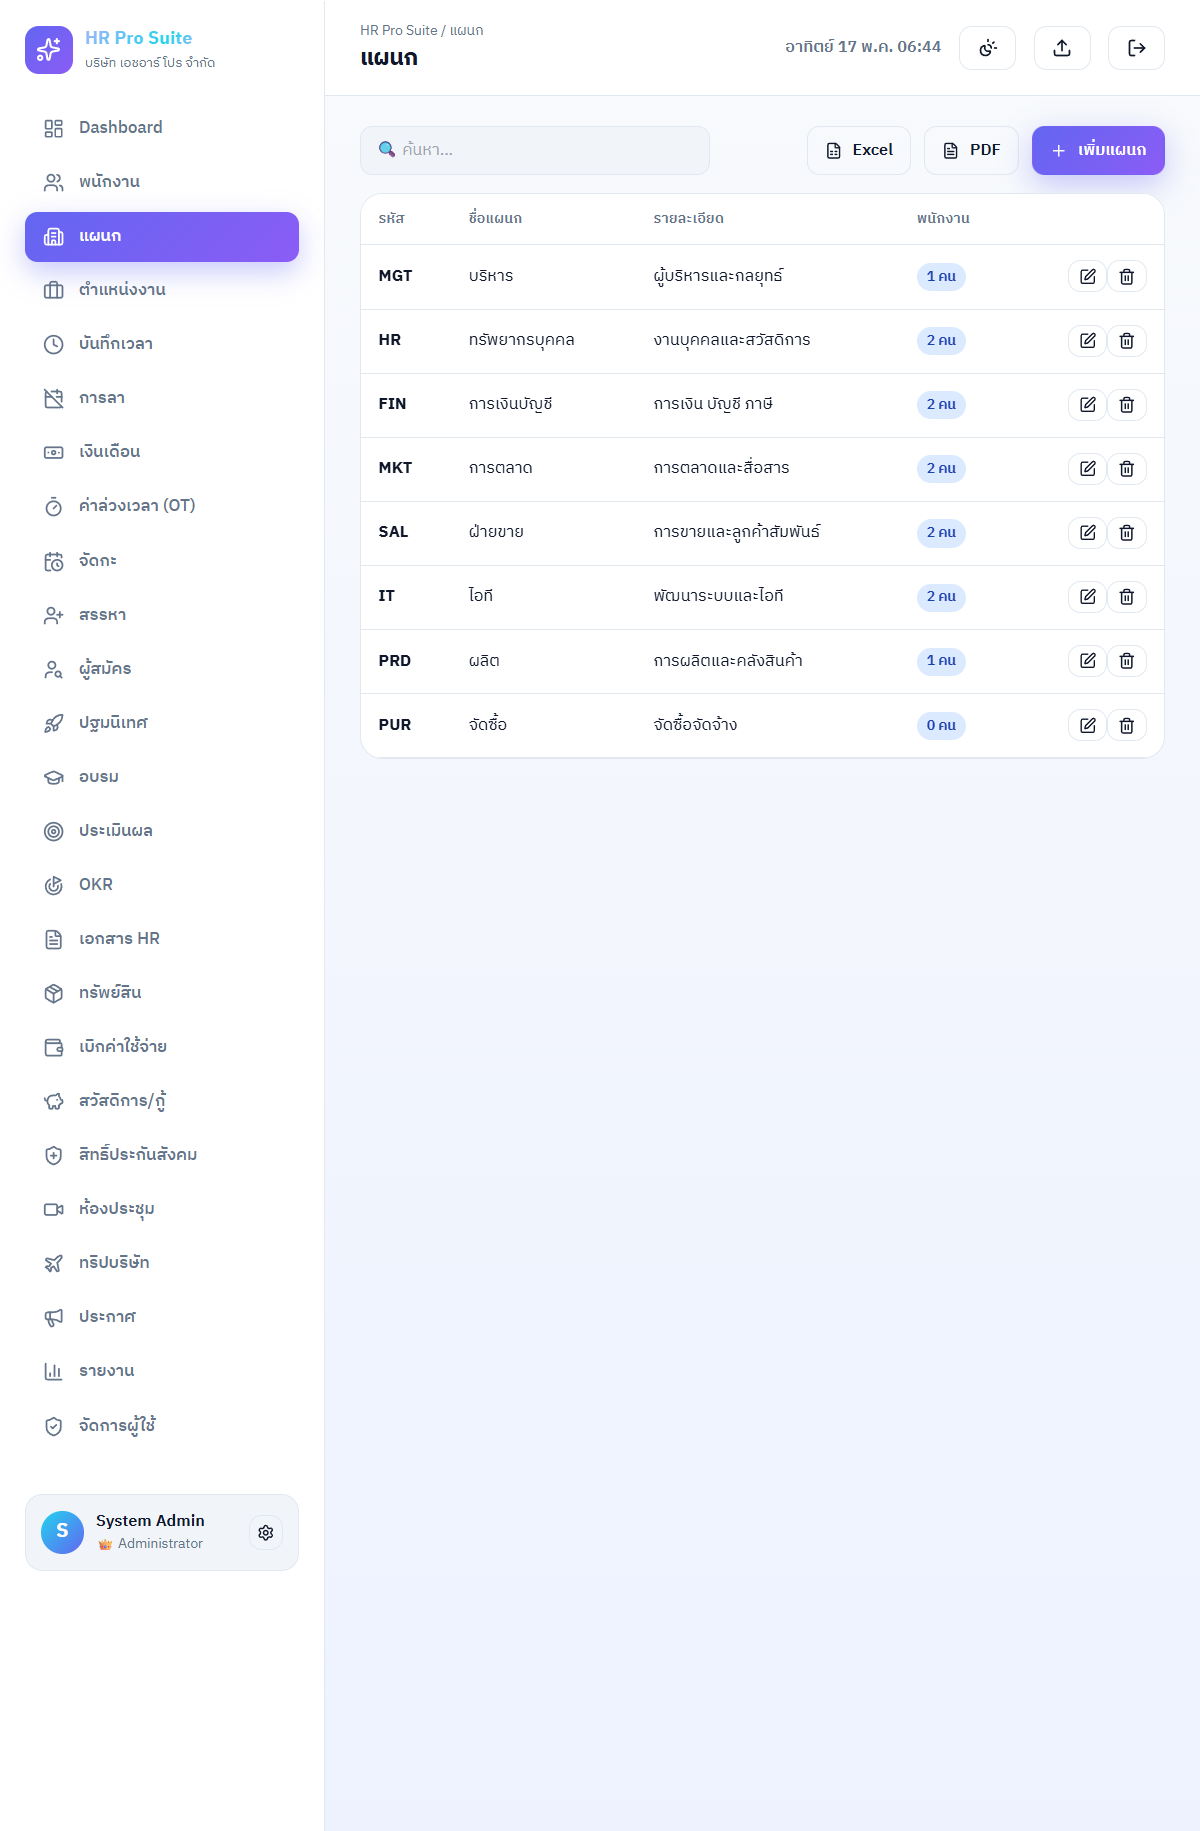Open settings gear beside System Admin
This screenshot has height=1831, width=1200.
pos(266,1533)
